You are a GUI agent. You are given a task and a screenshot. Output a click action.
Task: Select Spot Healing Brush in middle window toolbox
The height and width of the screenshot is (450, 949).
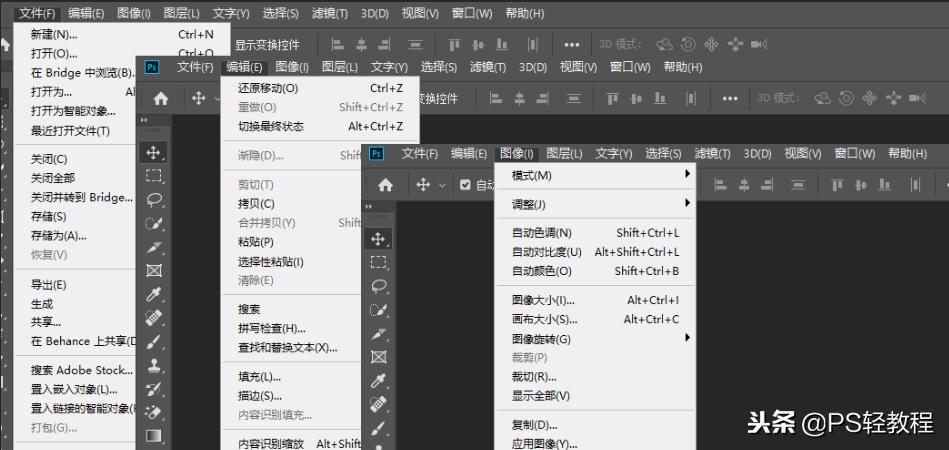pyautogui.click(x=154, y=318)
